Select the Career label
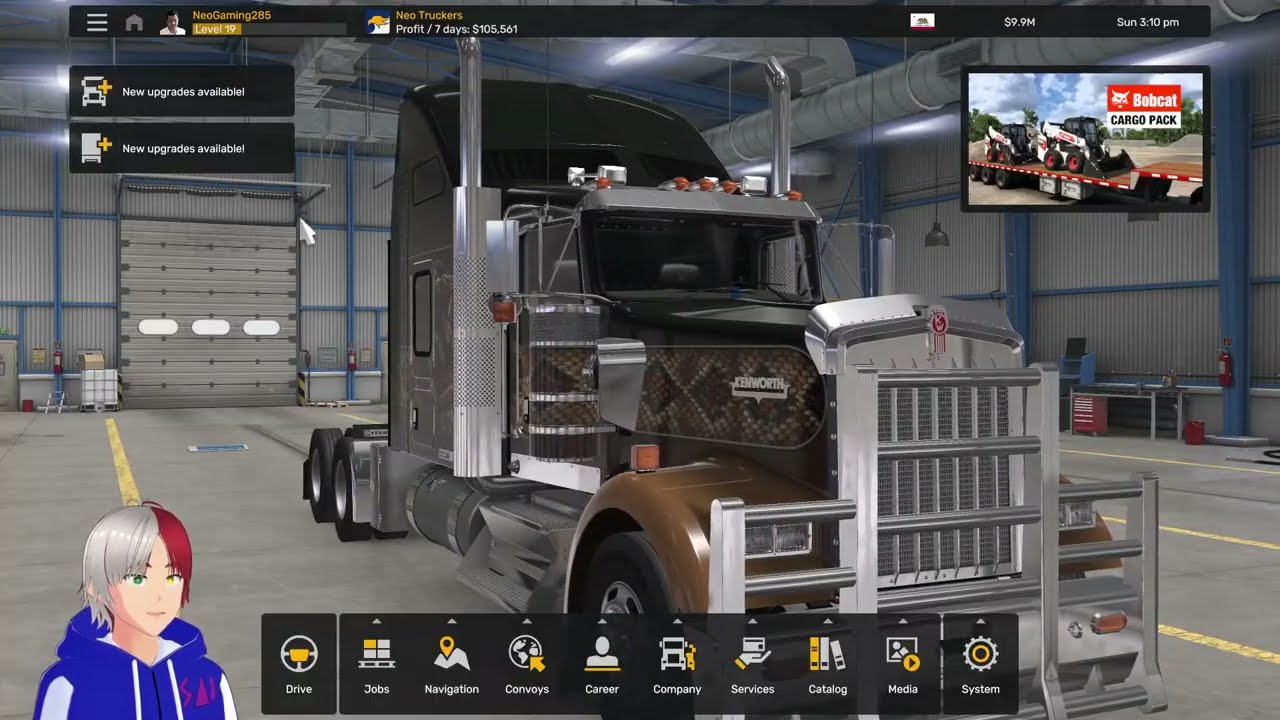 tap(602, 689)
